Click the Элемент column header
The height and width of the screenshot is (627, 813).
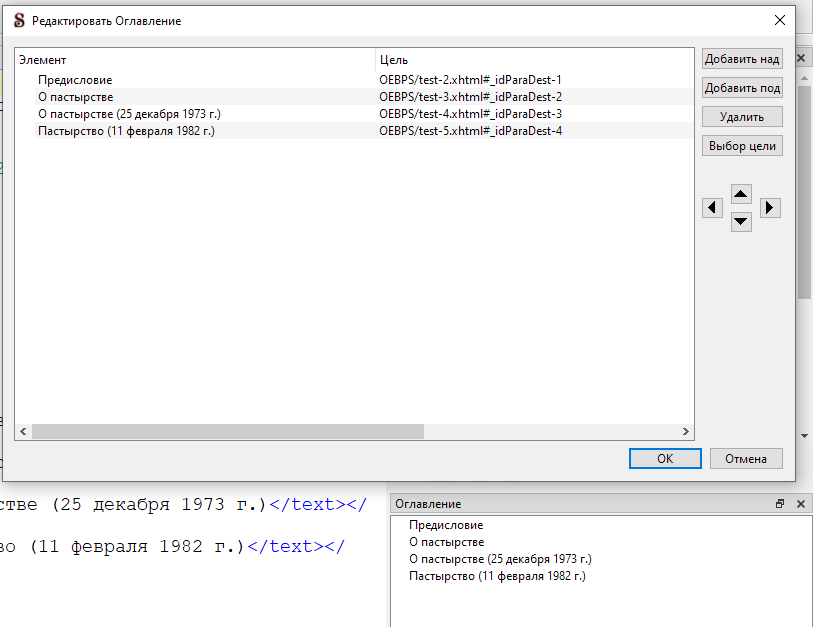[x=195, y=60]
